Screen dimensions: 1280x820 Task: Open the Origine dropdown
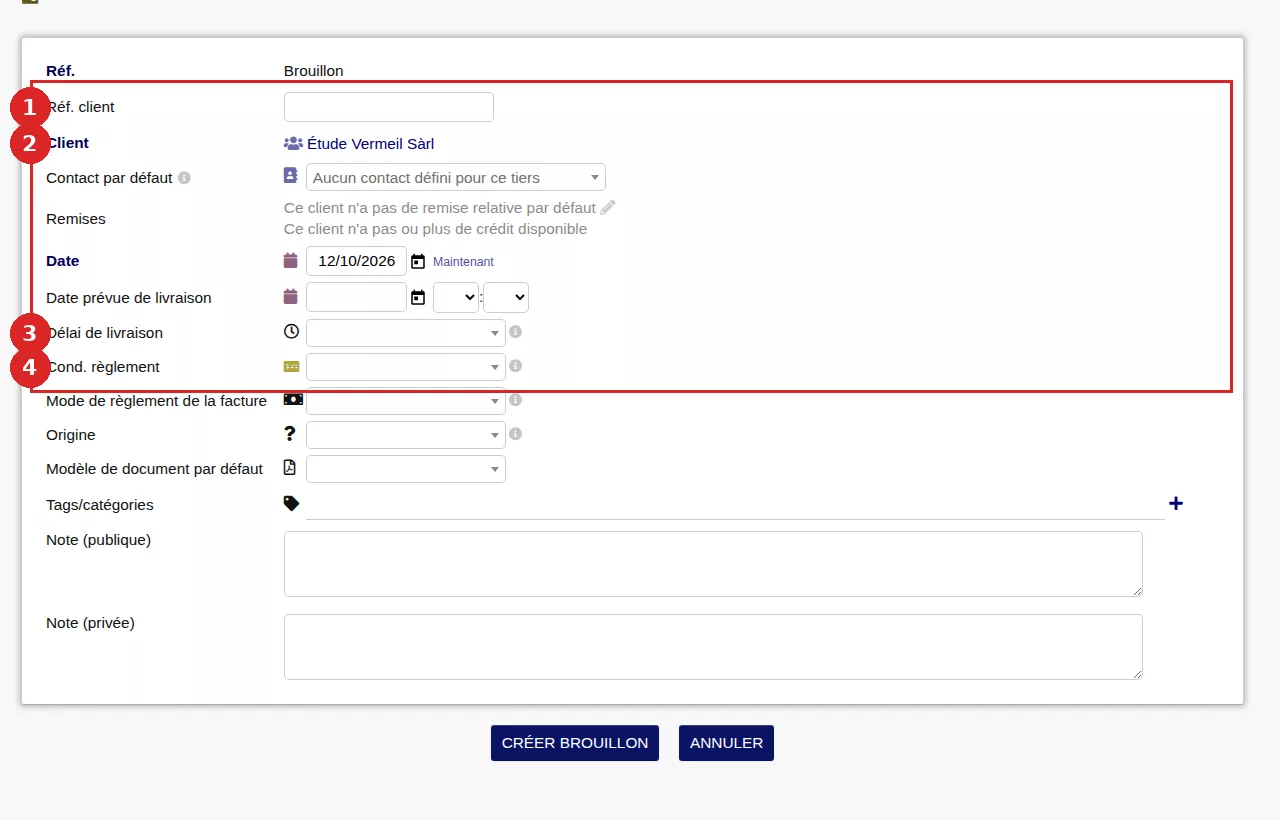(406, 435)
